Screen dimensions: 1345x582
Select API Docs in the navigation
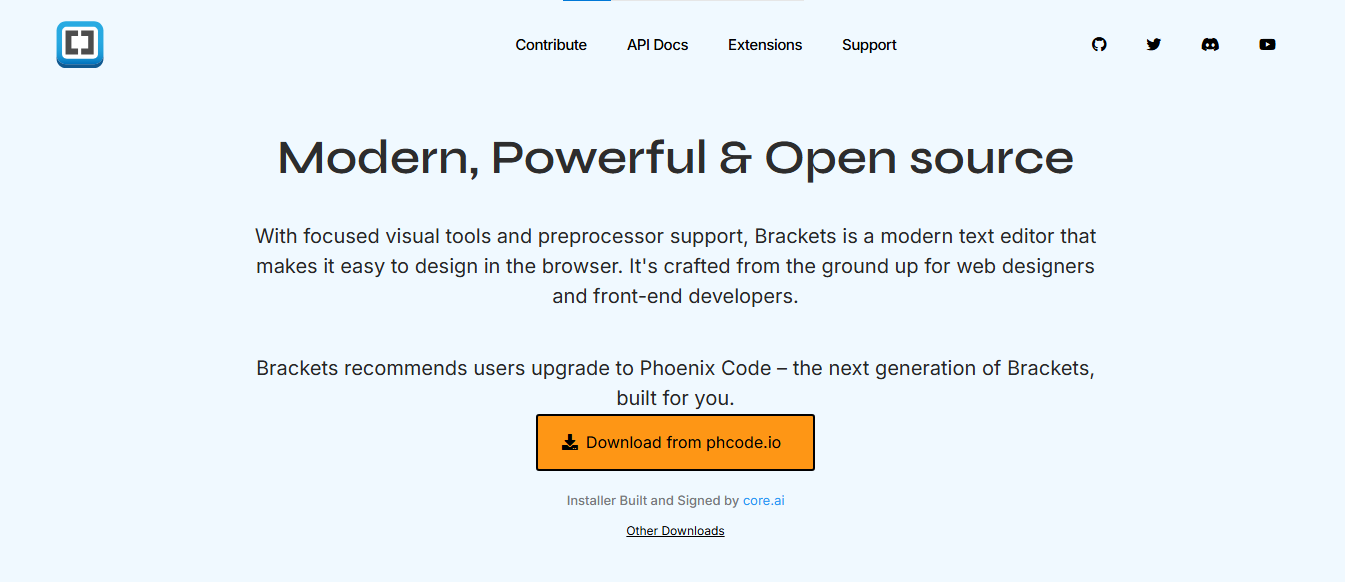[x=657, y=44]
